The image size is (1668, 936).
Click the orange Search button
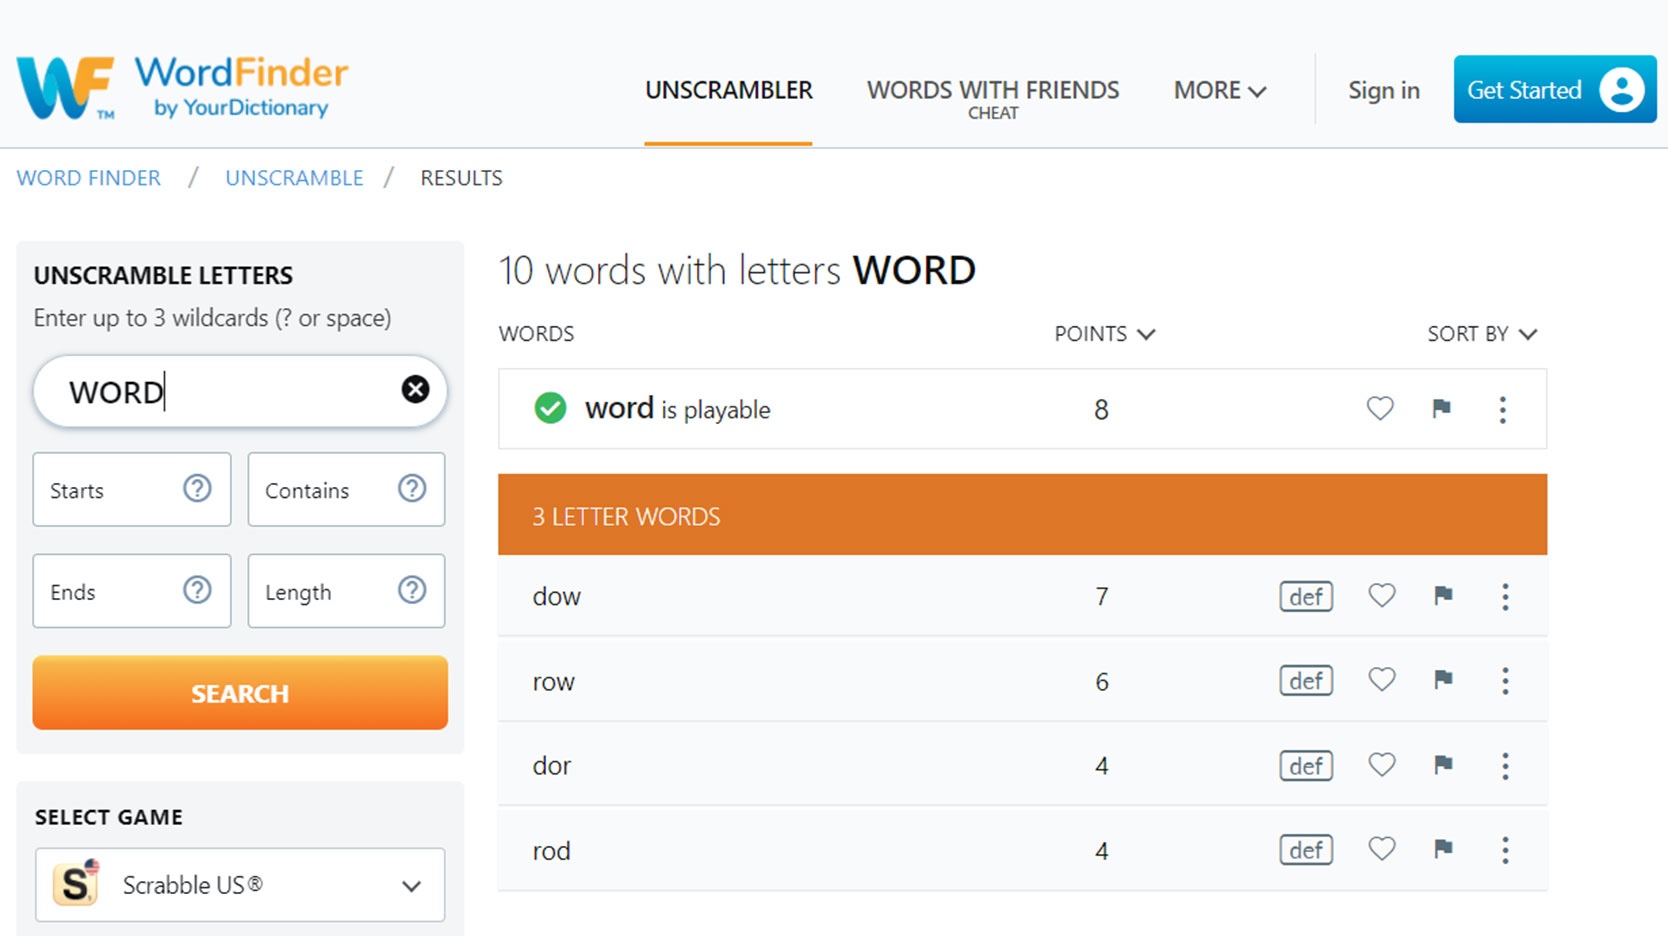tap(240, 692)
